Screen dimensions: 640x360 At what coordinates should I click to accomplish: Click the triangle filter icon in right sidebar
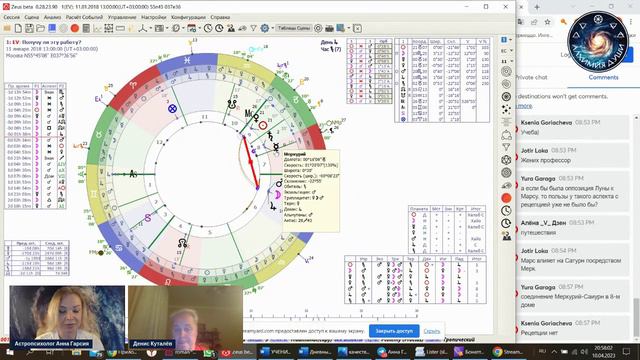pos(506,147)
